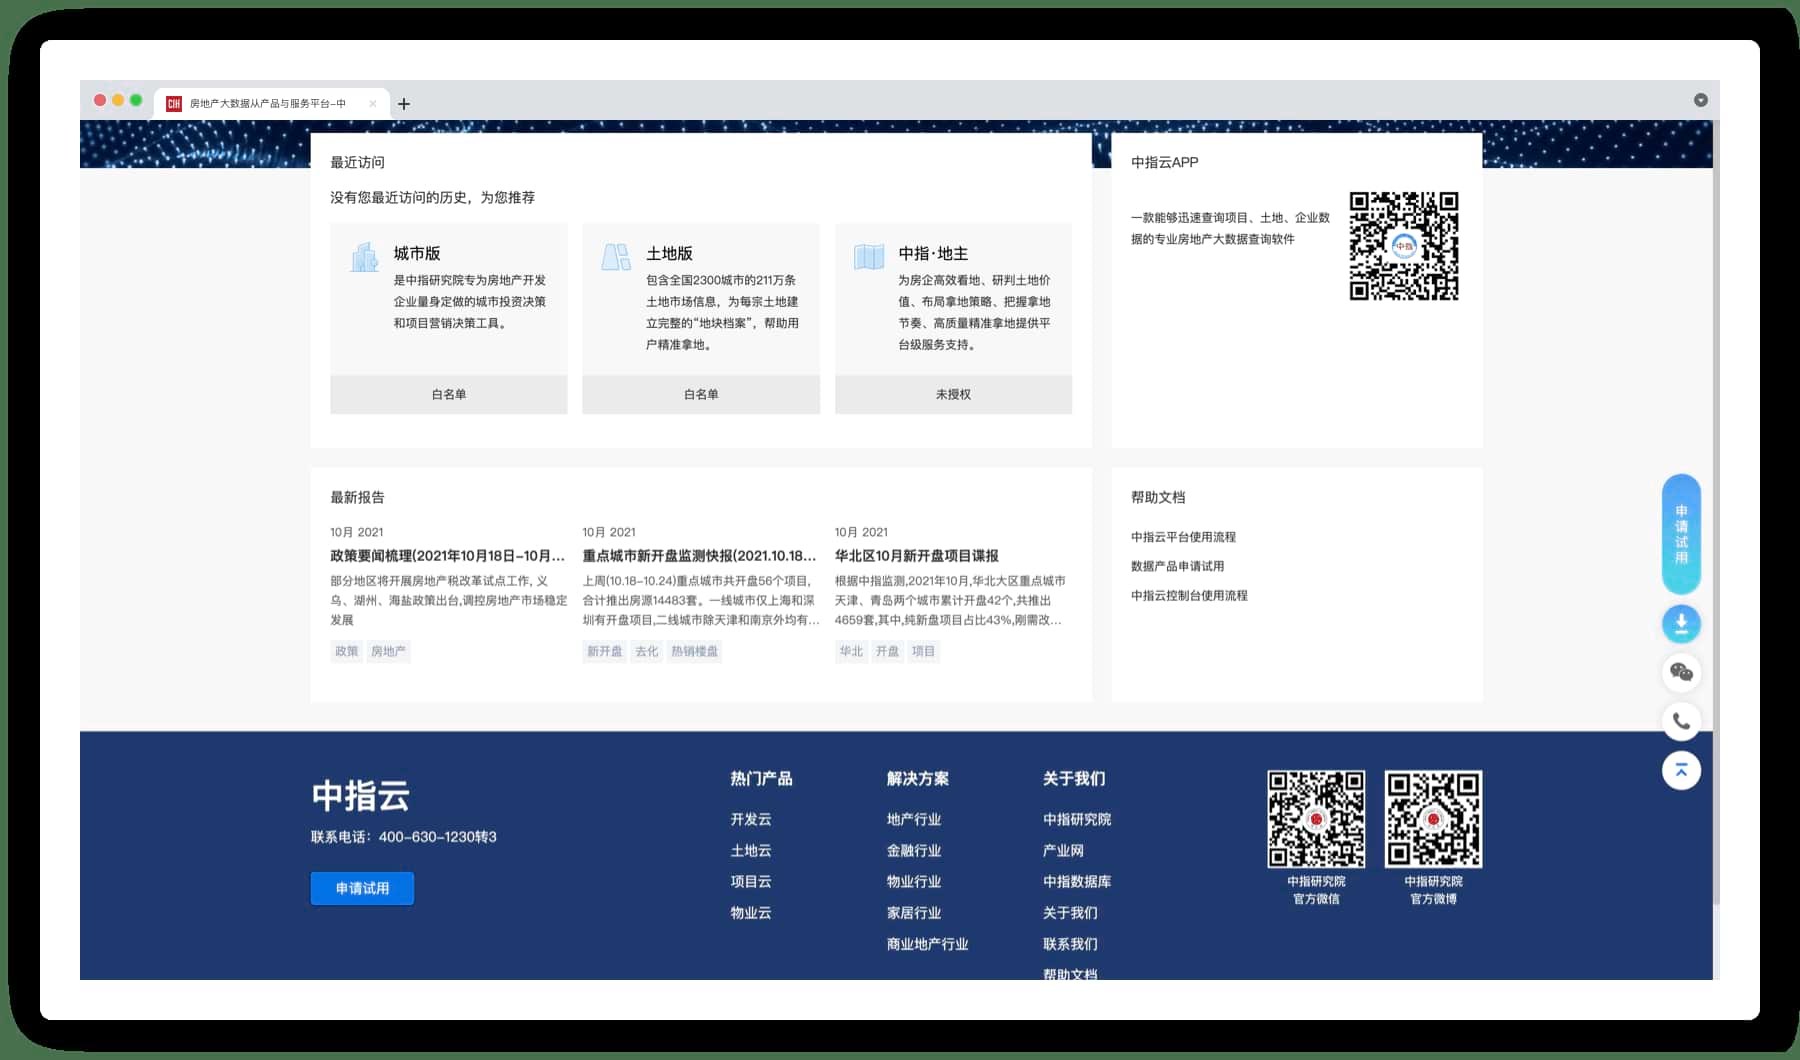This screenshot has width=1800, height=1060.
Task: Click 白名单 button under 土地版
Action: pyautogui.click(x=701, y=394)
